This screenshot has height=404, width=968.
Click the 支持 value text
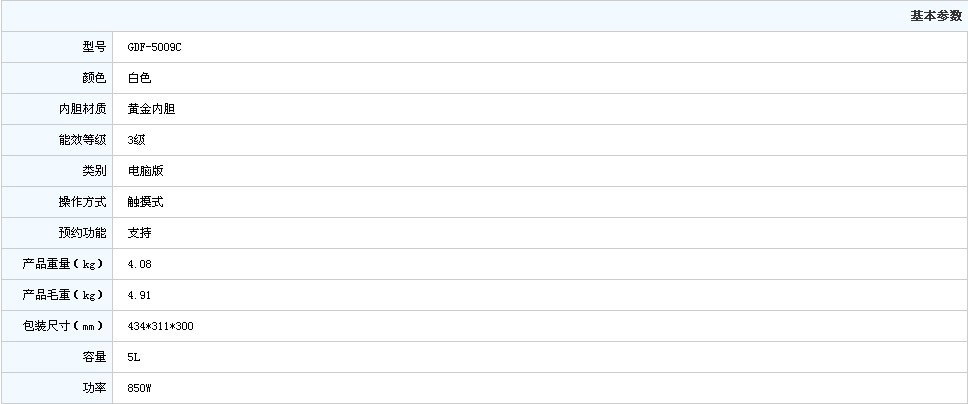click(x=139, y=233)
